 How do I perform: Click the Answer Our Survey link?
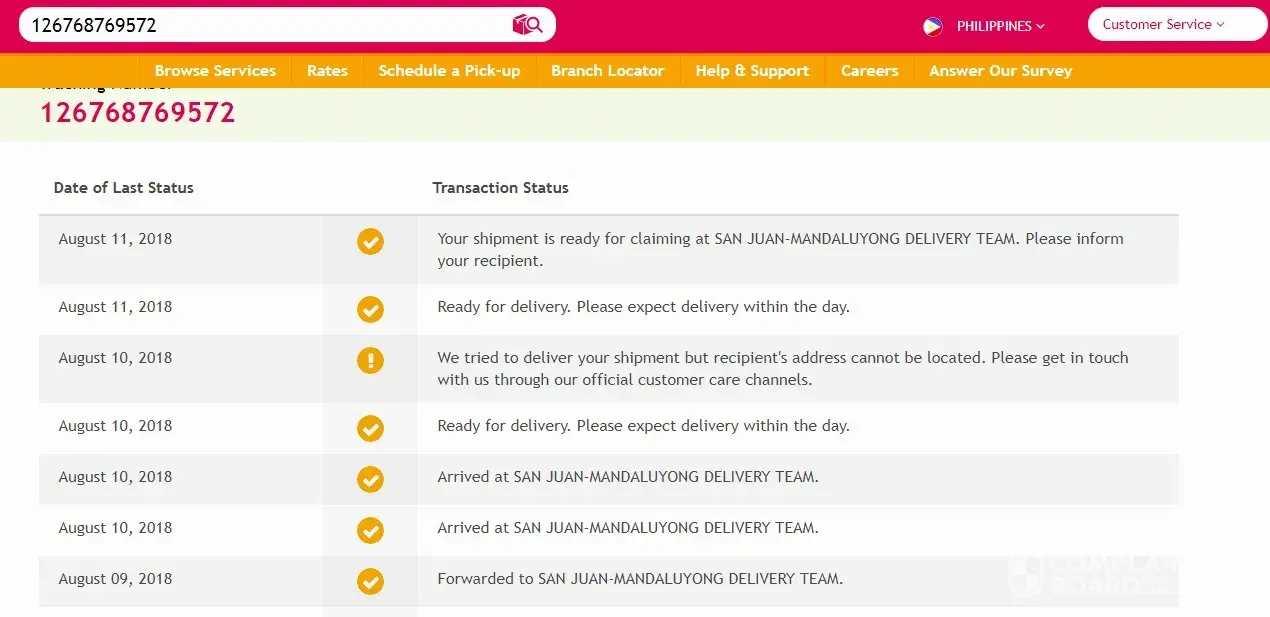coord(1000,71)
